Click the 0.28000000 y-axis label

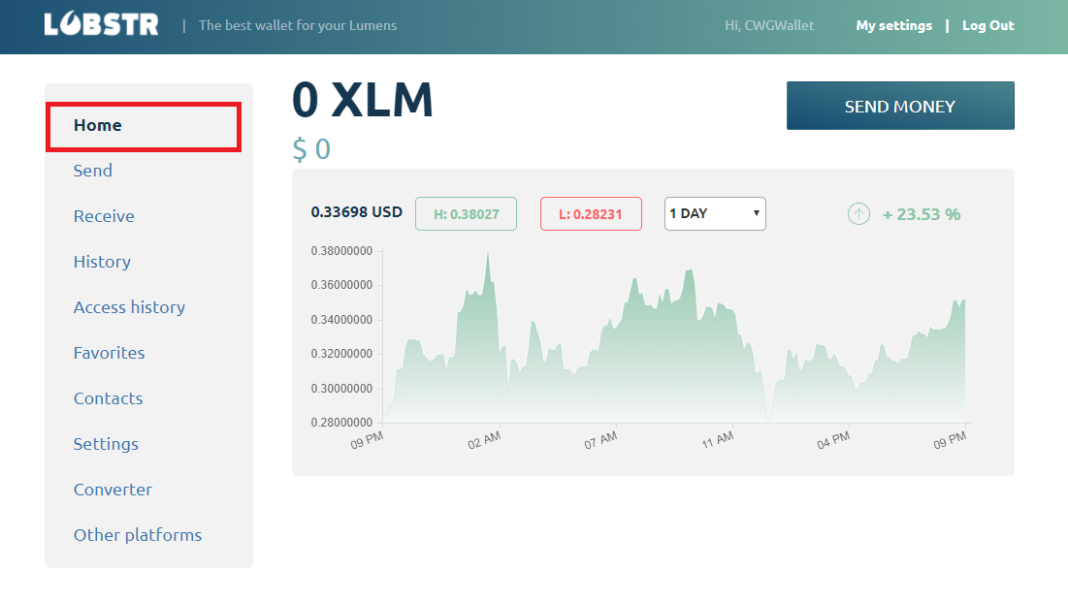(341, 422)
